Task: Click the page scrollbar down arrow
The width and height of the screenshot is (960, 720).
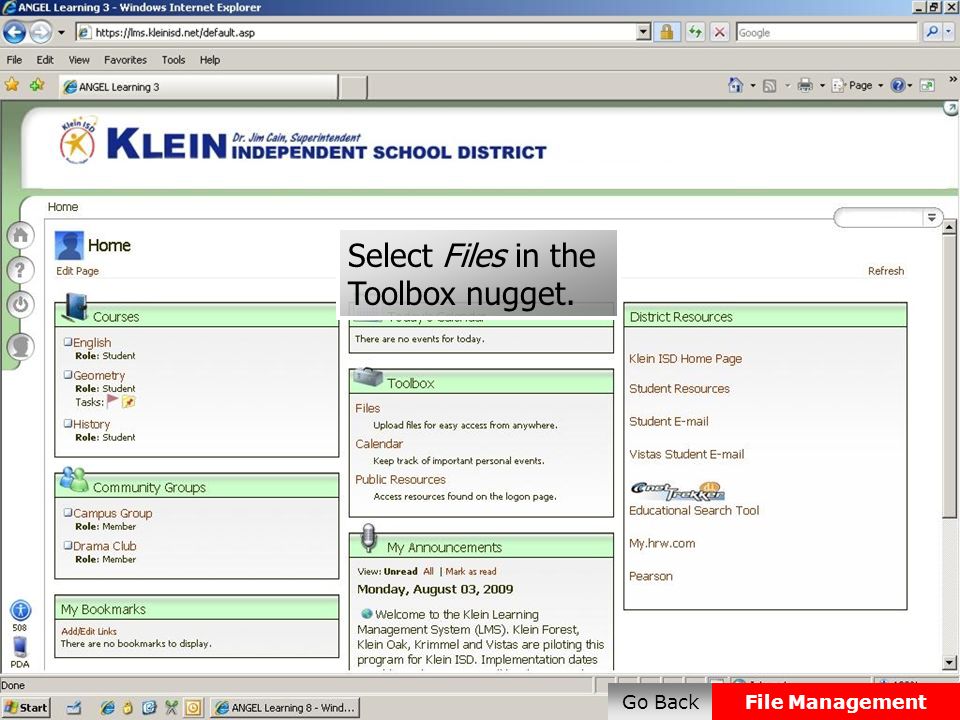Action: [949, 662]
